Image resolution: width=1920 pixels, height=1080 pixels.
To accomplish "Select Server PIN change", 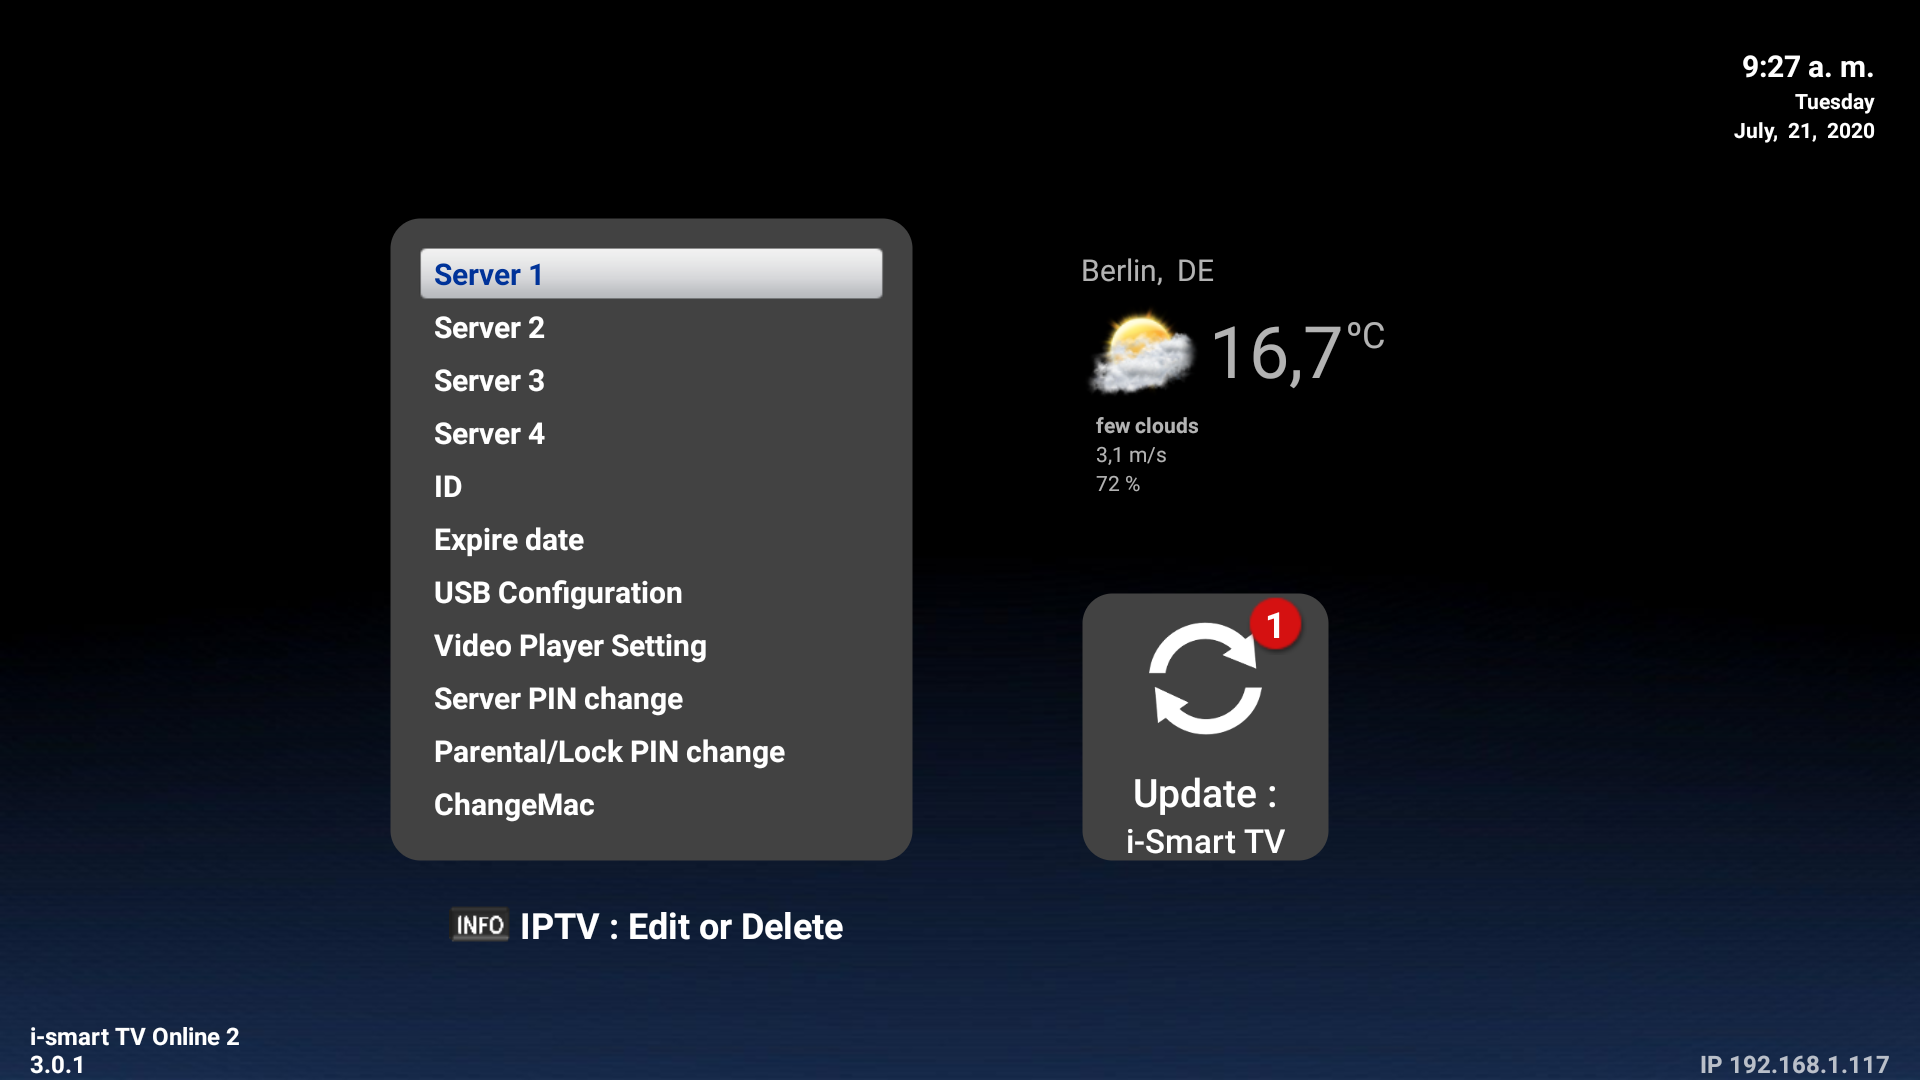I will 558,699.
